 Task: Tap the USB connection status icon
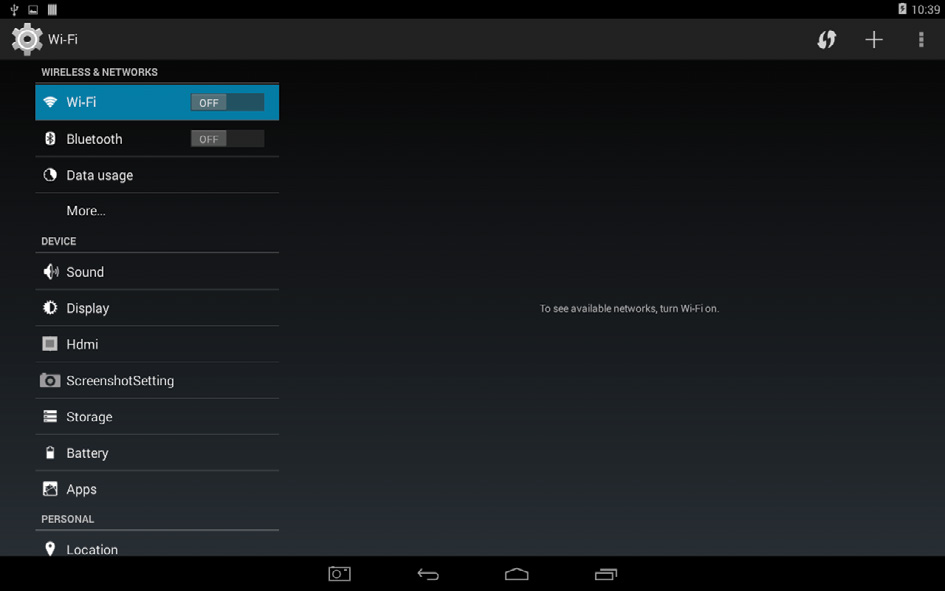[14, 9]
